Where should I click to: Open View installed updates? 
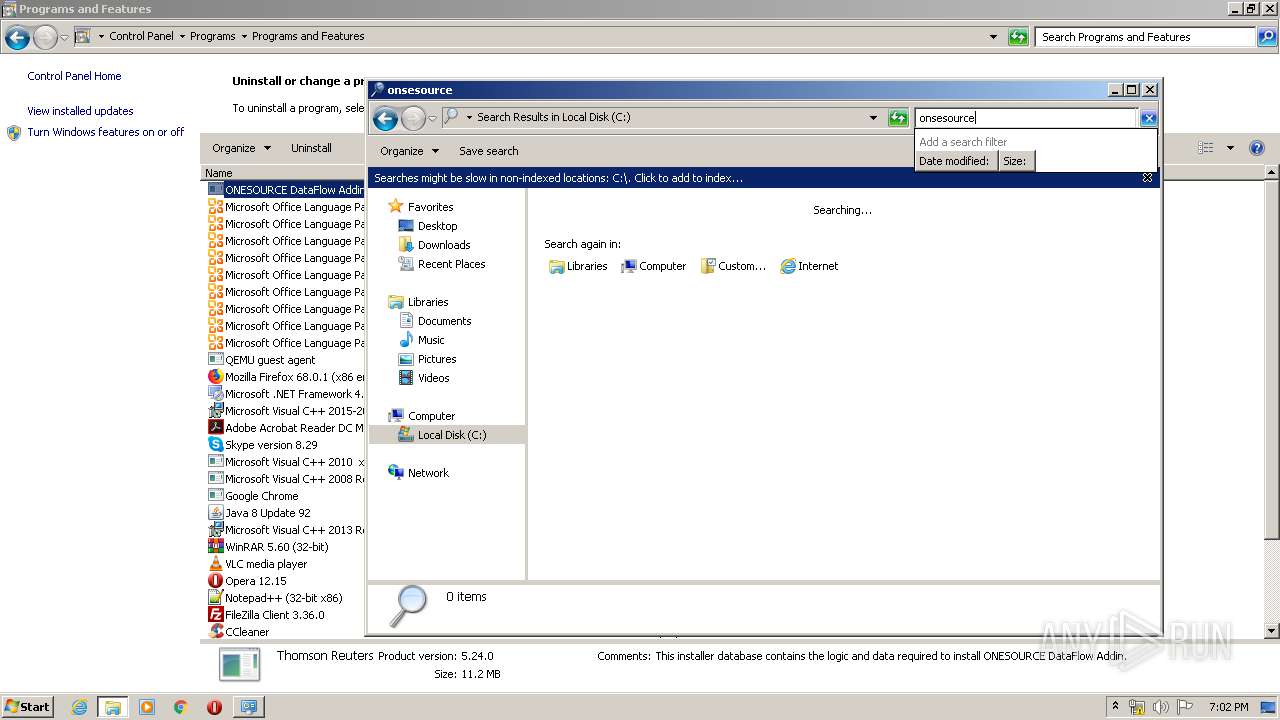(x=80, y=111)
